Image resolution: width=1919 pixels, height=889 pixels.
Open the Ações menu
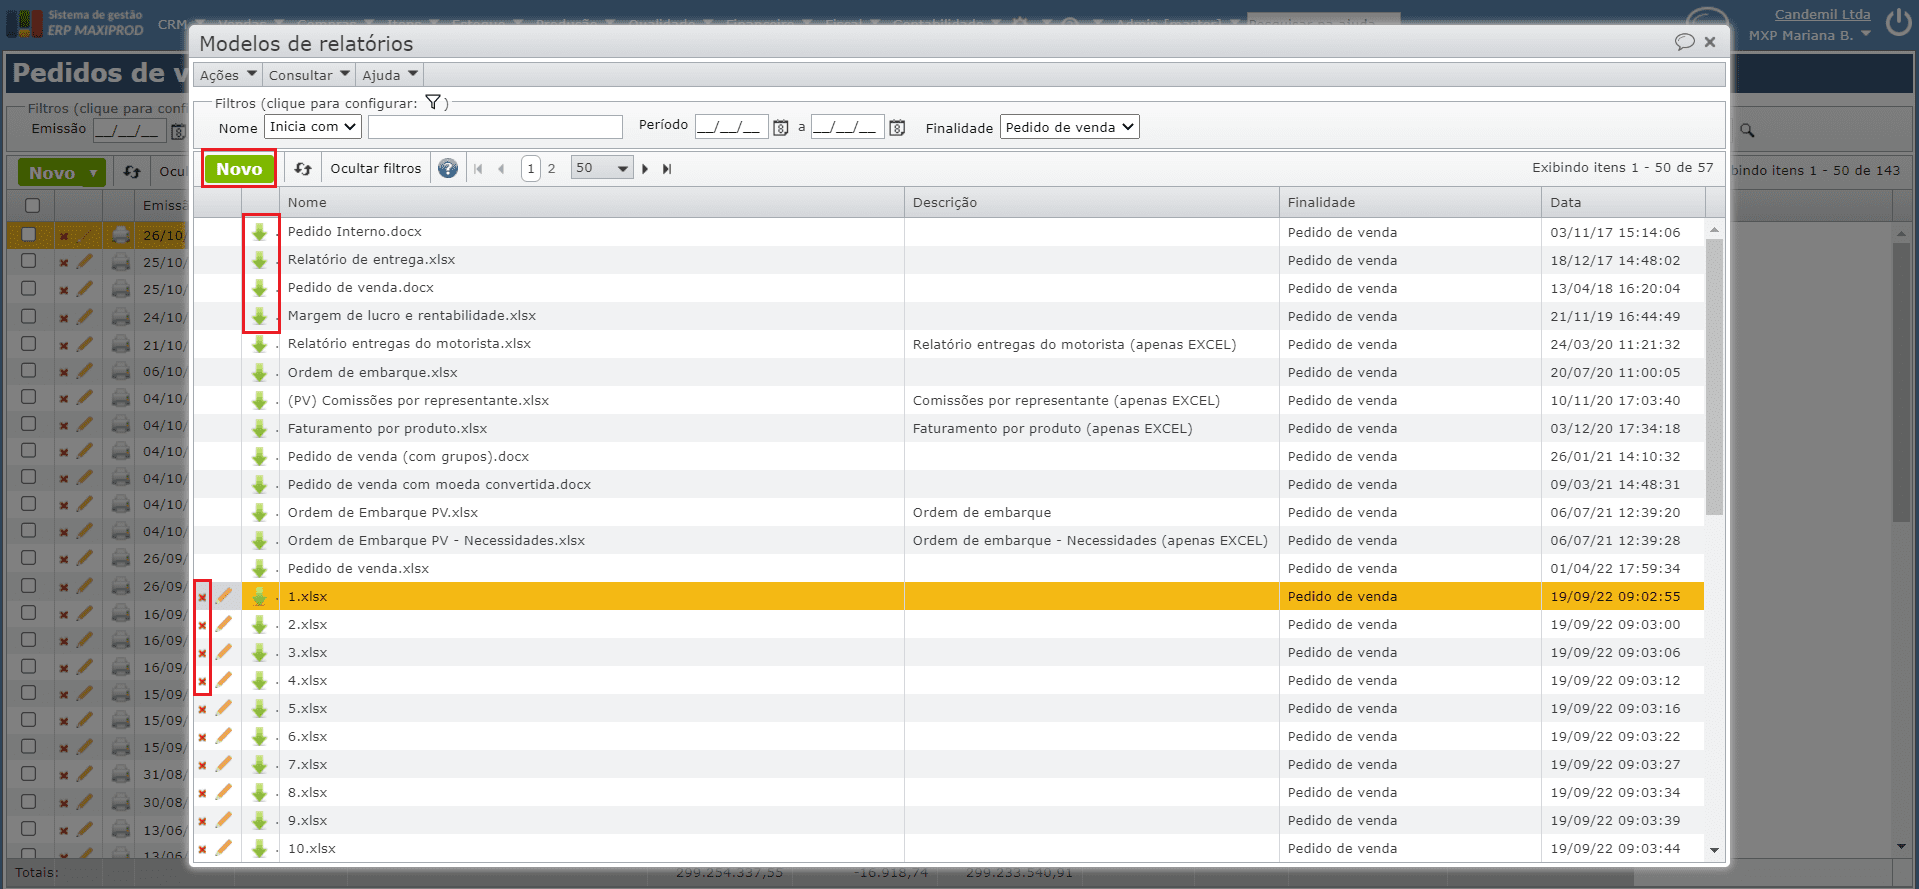(228, 75)
